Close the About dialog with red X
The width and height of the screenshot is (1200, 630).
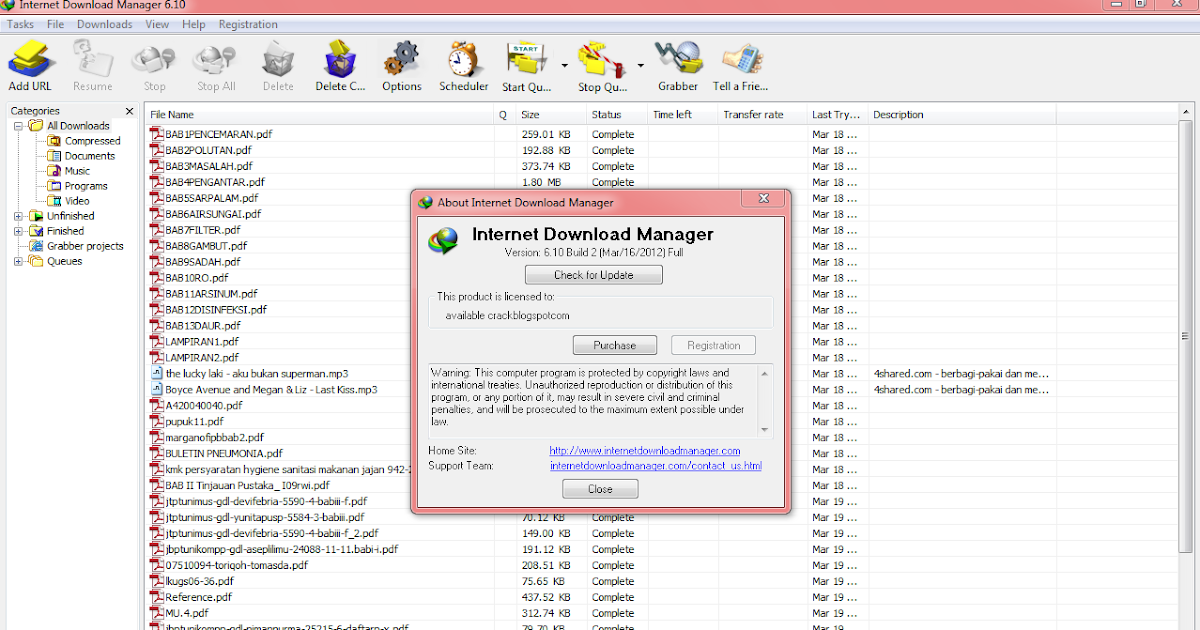click(764, 200)
